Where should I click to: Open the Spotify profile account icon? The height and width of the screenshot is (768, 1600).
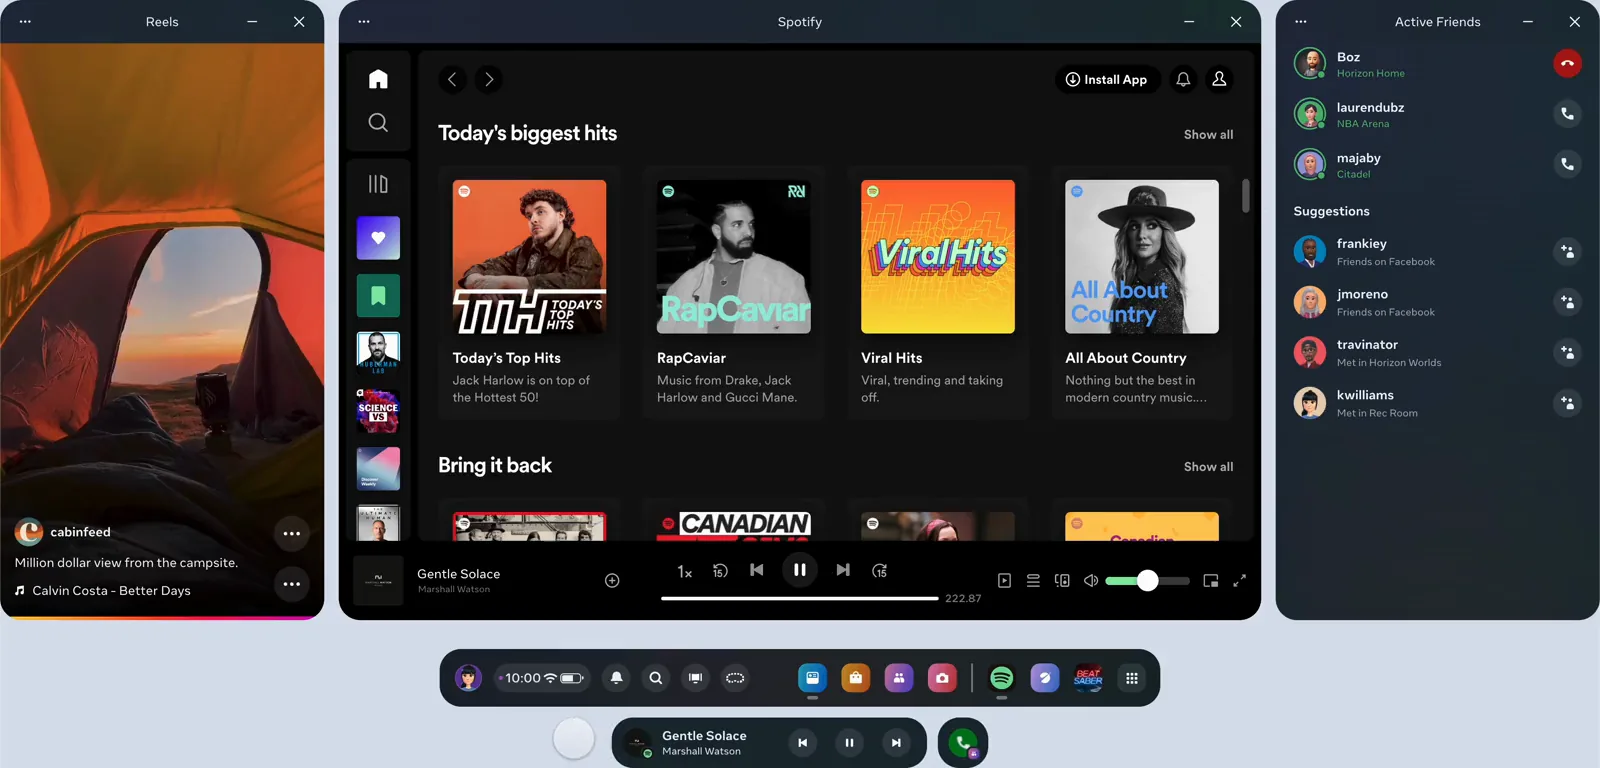(x=1219, y=79)
